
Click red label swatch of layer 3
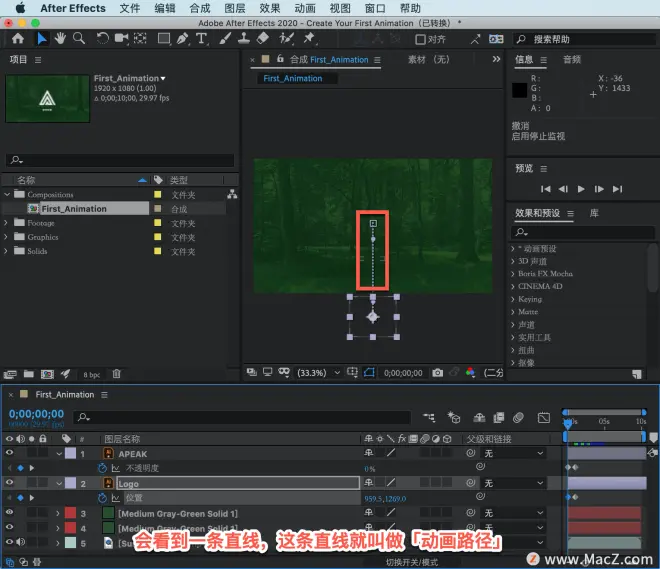click(70, 513)
